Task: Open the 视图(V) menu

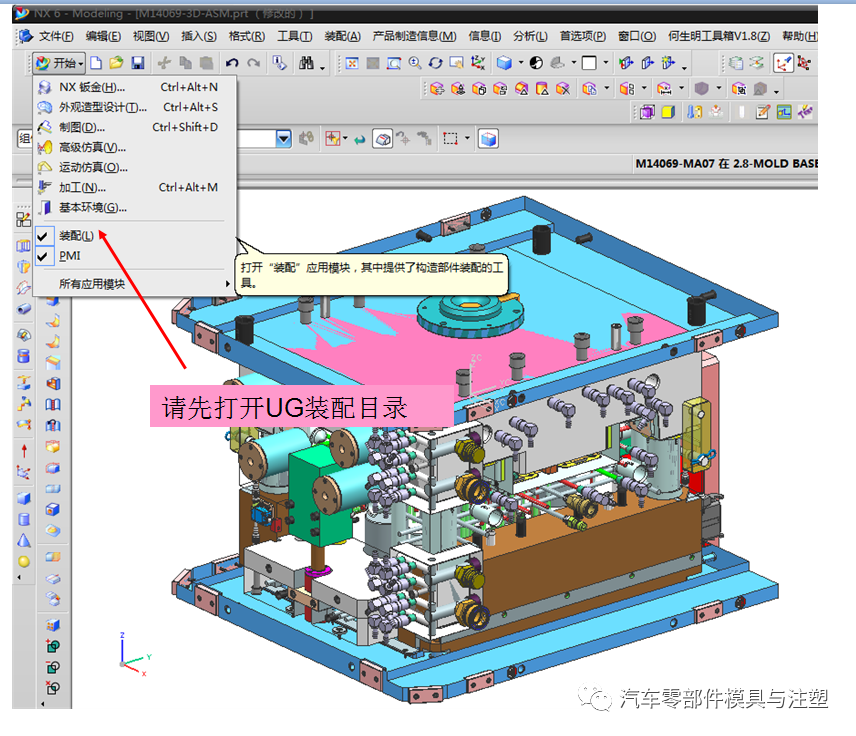Action: coord(151,37)
